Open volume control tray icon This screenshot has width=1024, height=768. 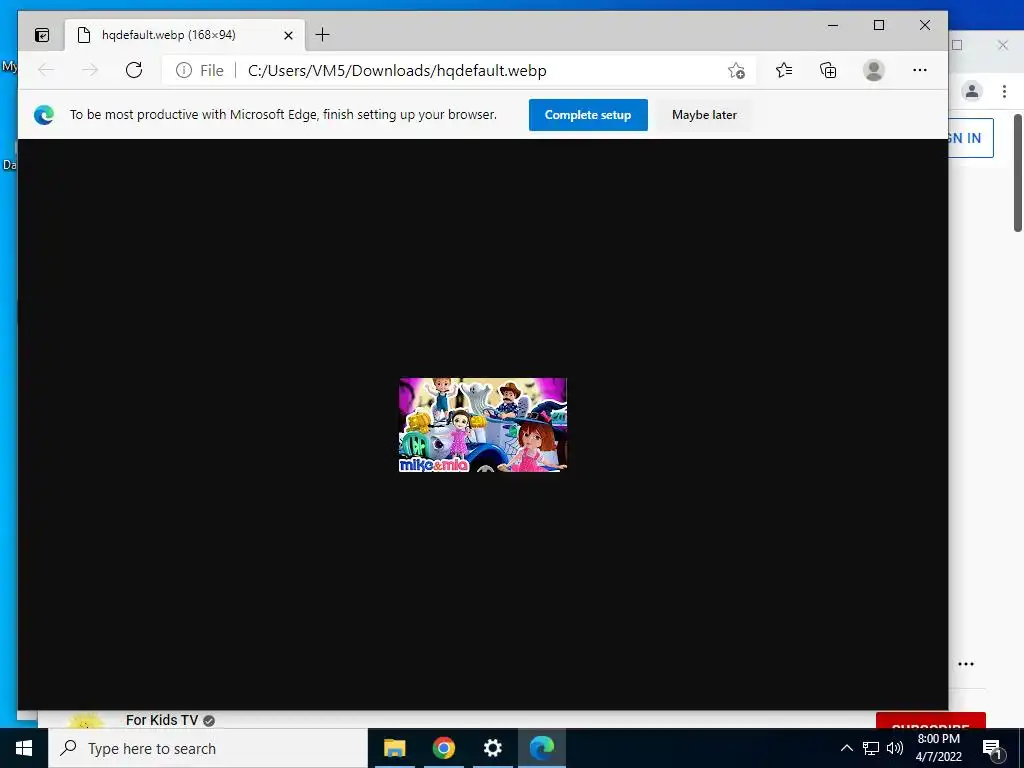895,748
